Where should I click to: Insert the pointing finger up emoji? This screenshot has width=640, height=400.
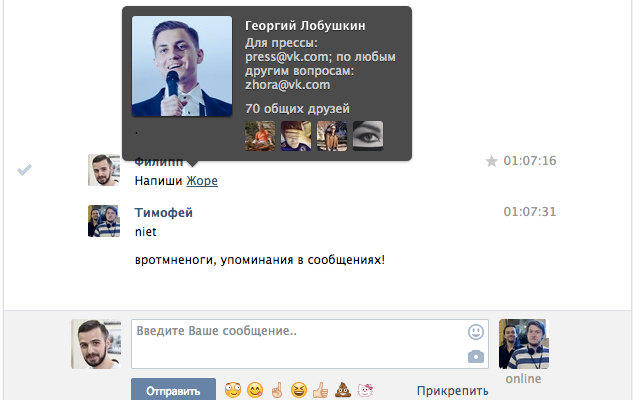(x=277, y=390)
